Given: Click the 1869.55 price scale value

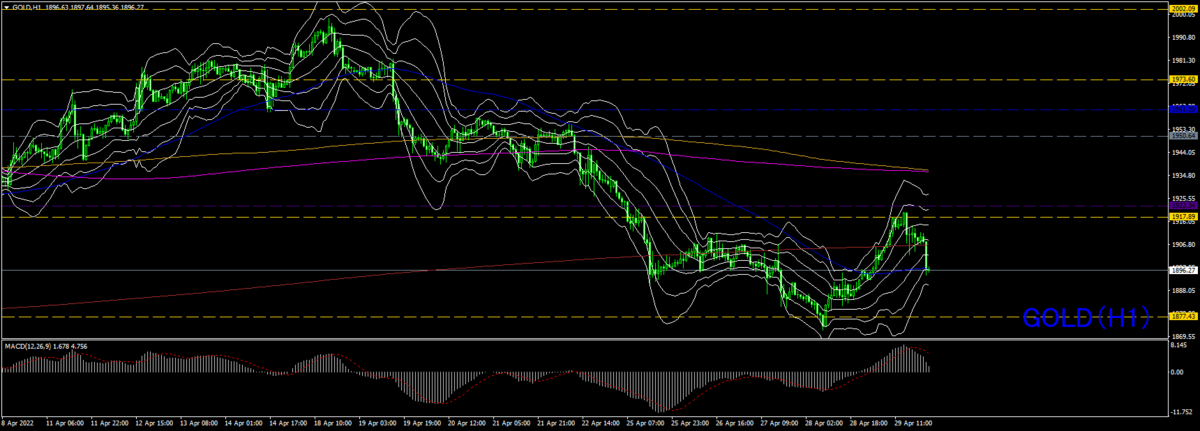Looking at the screenshot, I should 1183,336.
